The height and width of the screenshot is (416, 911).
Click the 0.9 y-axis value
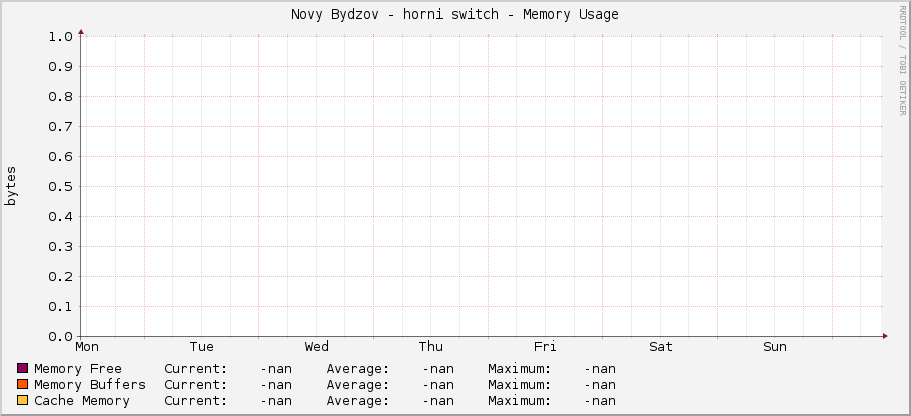(60, 66)
